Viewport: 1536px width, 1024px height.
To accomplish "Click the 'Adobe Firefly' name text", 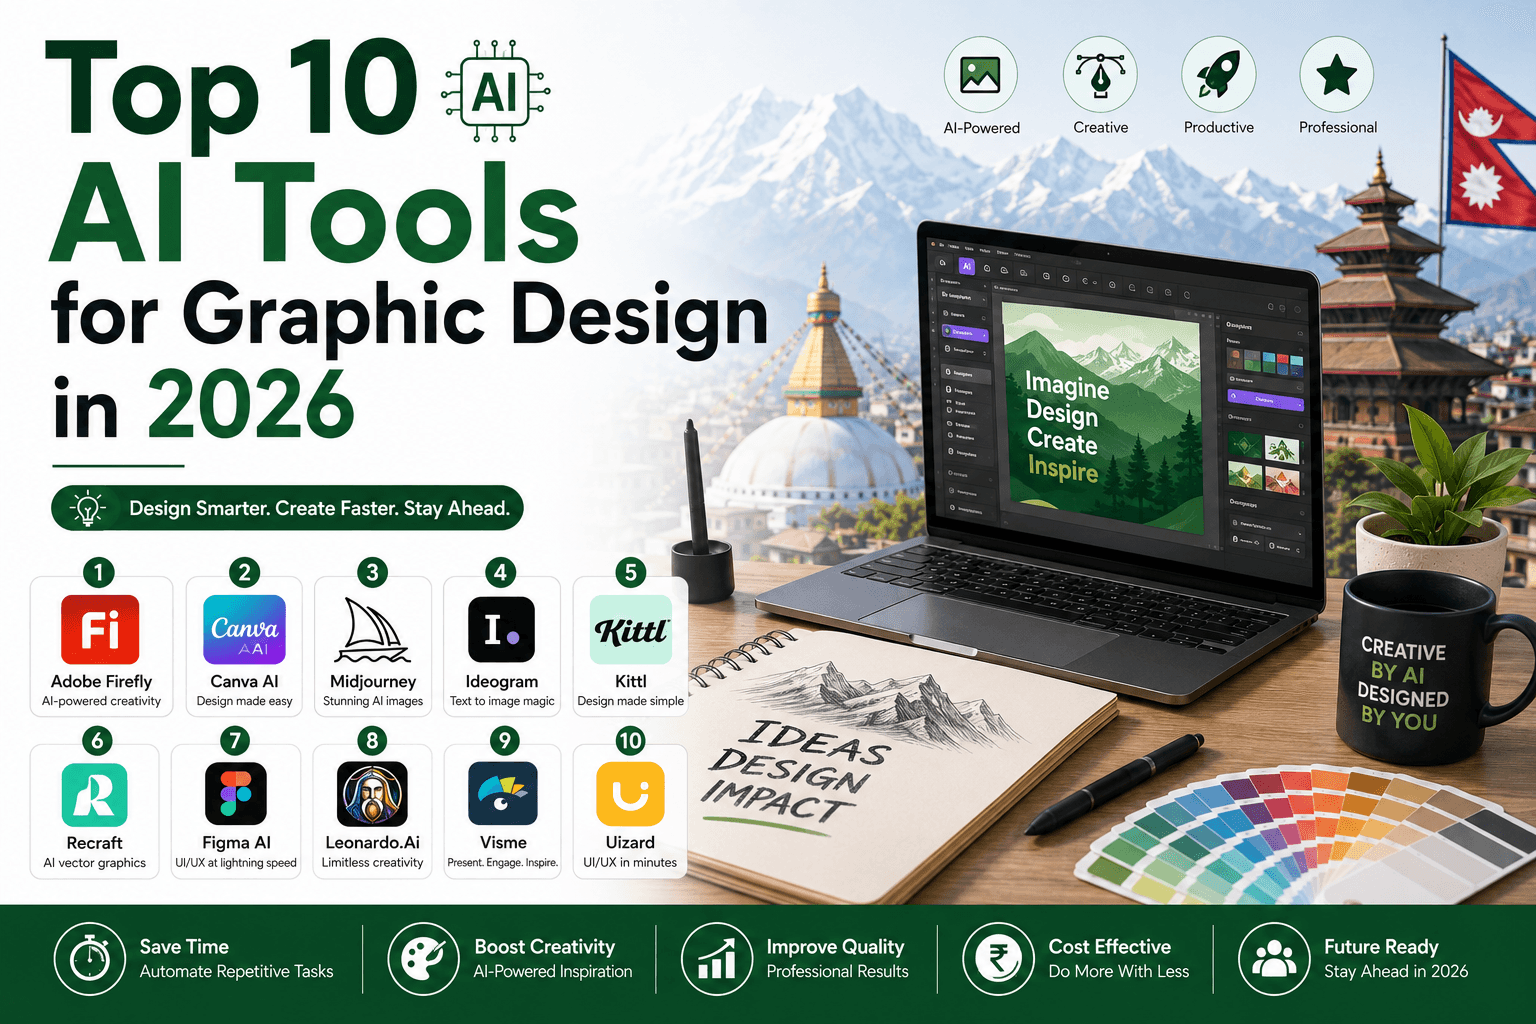I will tap(101, 681).
